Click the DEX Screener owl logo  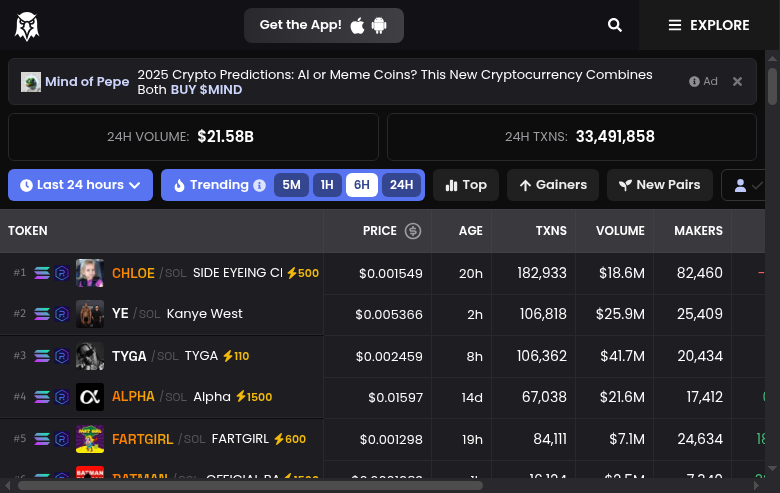coord(27,26)
